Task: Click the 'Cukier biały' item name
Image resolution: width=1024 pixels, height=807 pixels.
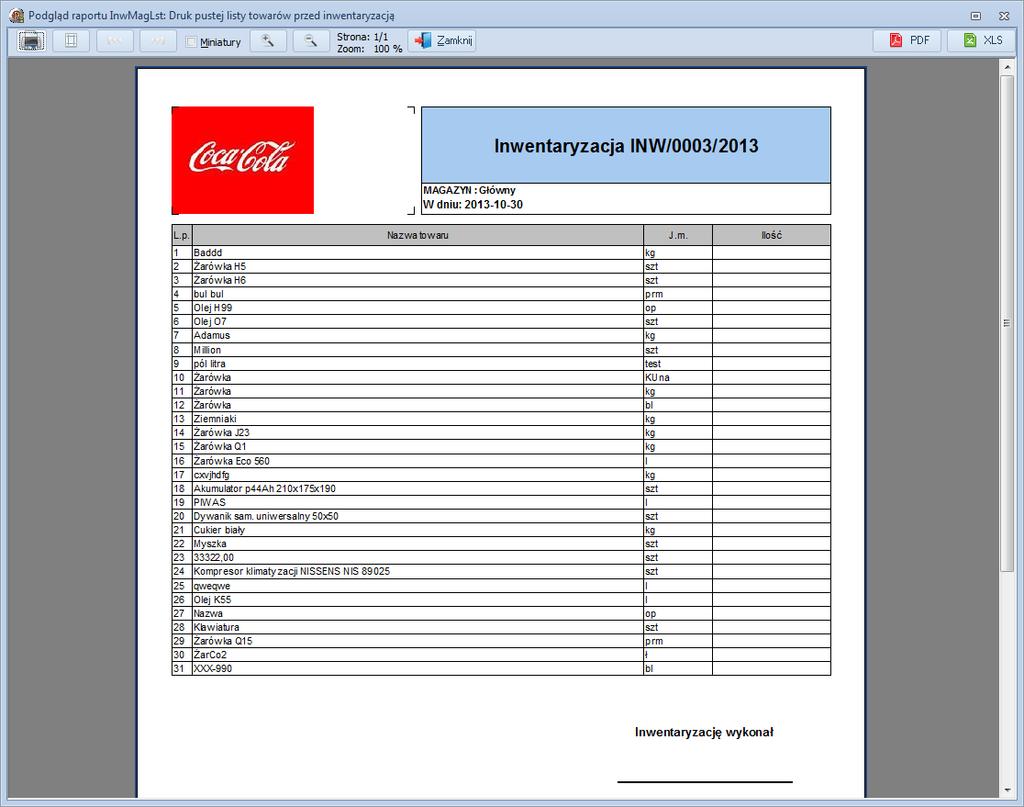Action: pos(219,530)
